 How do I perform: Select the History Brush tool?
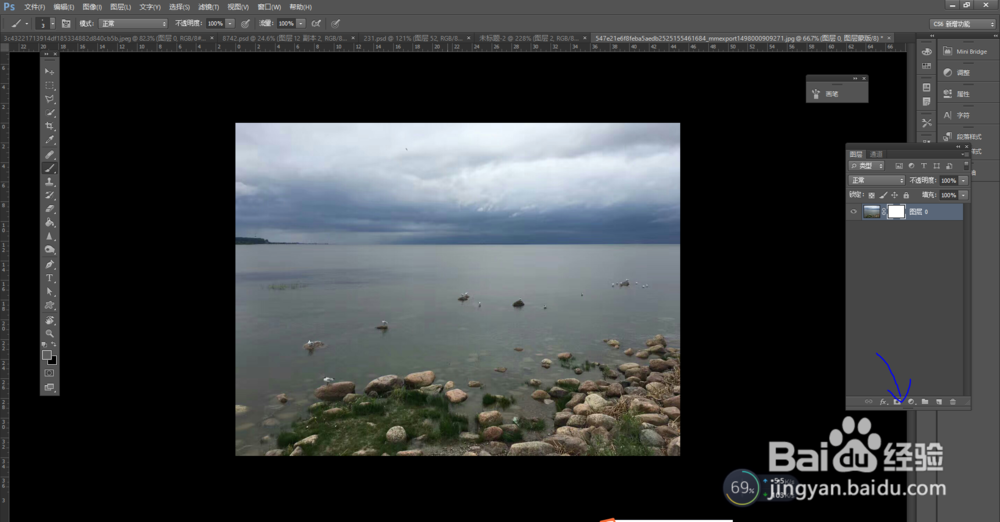(50, 195)
